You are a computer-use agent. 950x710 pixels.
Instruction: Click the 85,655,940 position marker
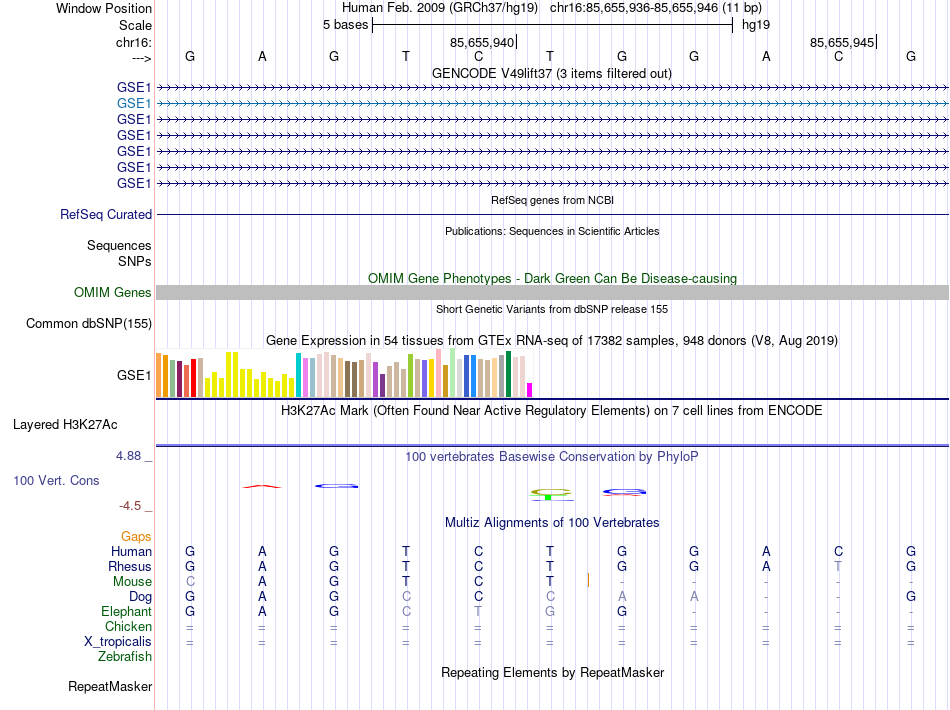click(x=483, y=42)
